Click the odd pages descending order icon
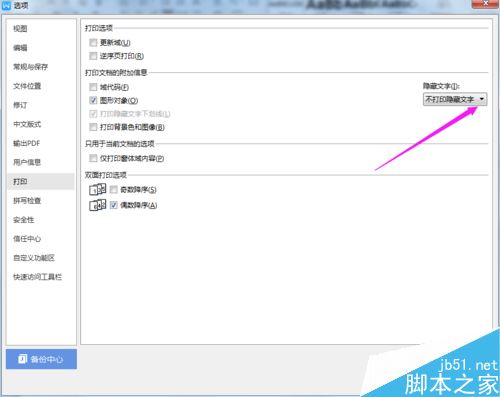 97,189
